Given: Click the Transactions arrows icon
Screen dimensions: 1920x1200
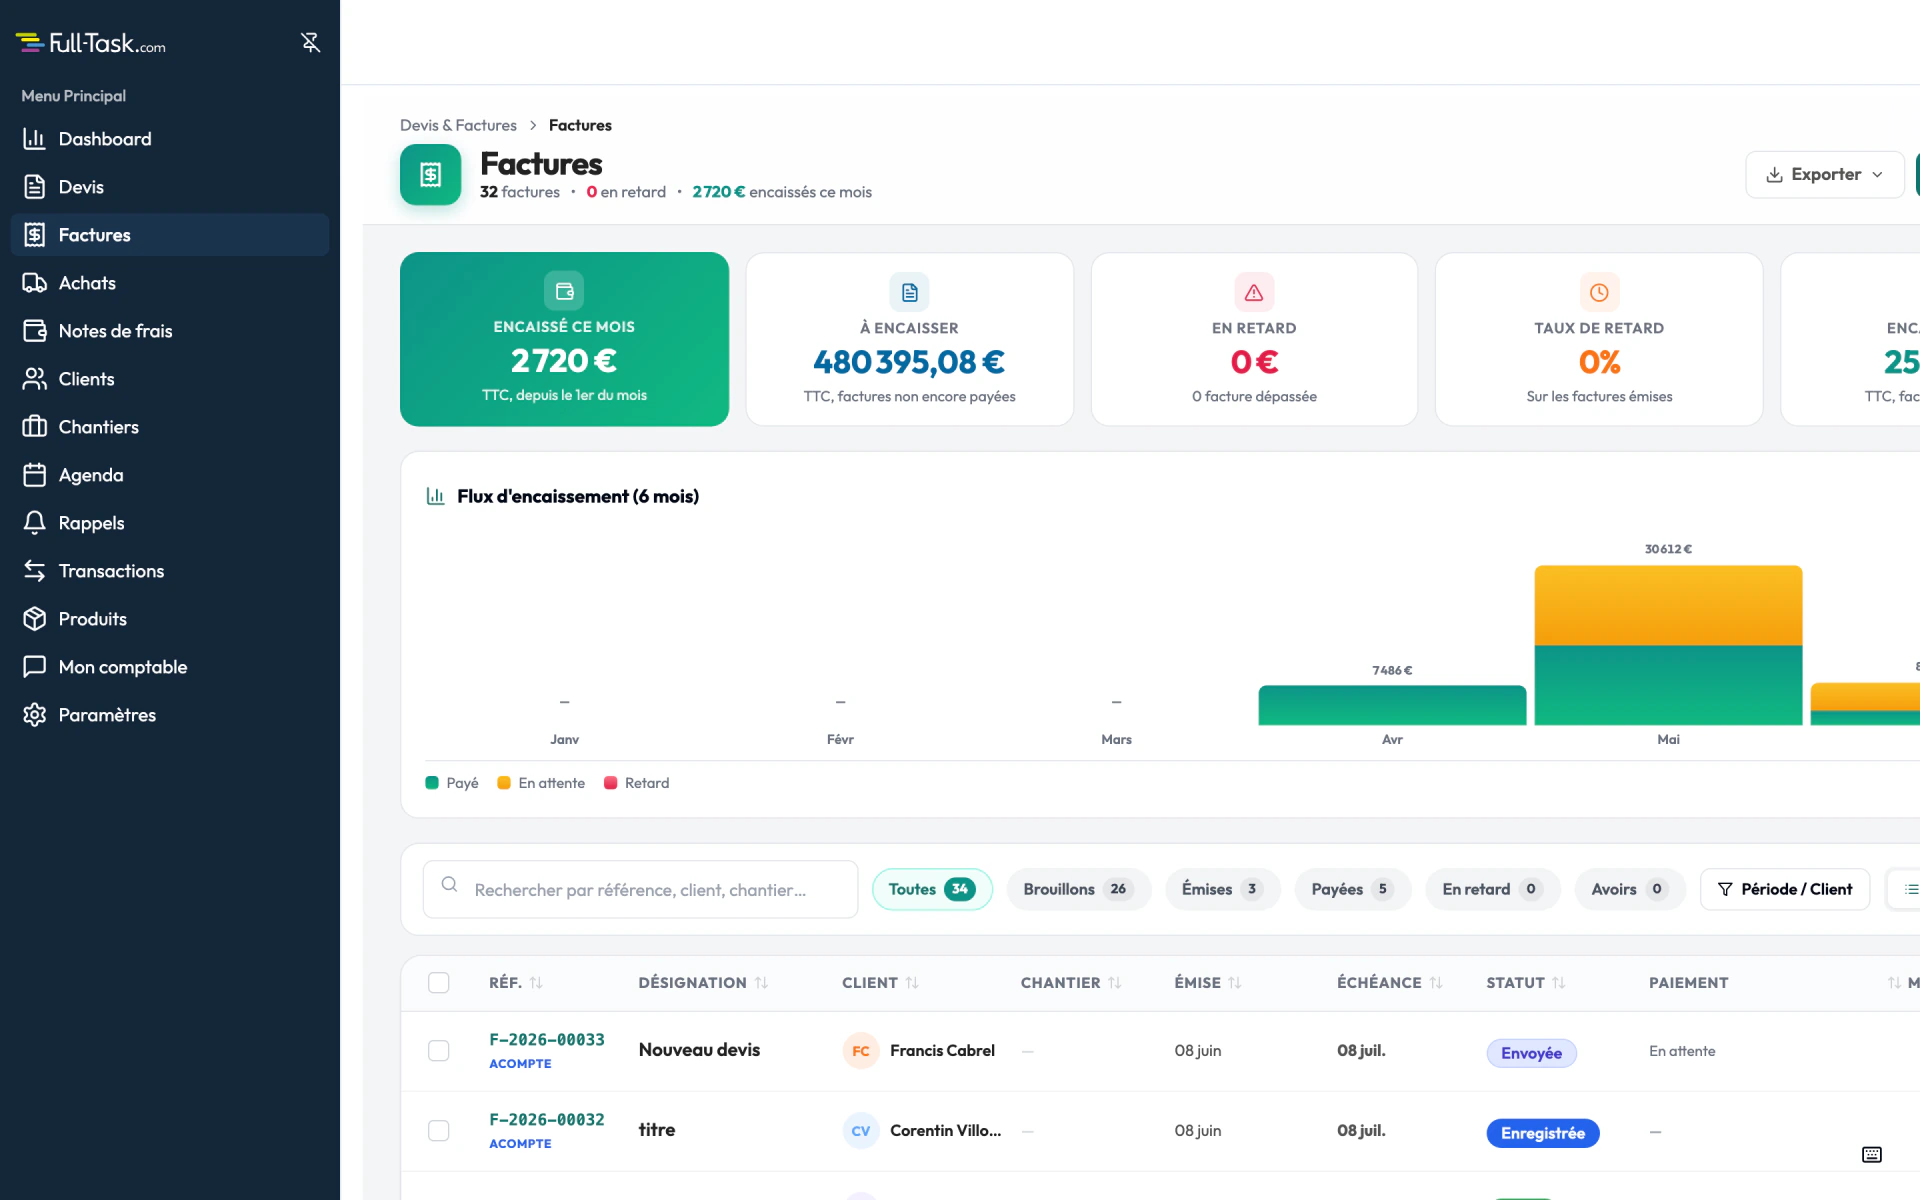Looking at the screenshot, I should click(x=35, y=571).
